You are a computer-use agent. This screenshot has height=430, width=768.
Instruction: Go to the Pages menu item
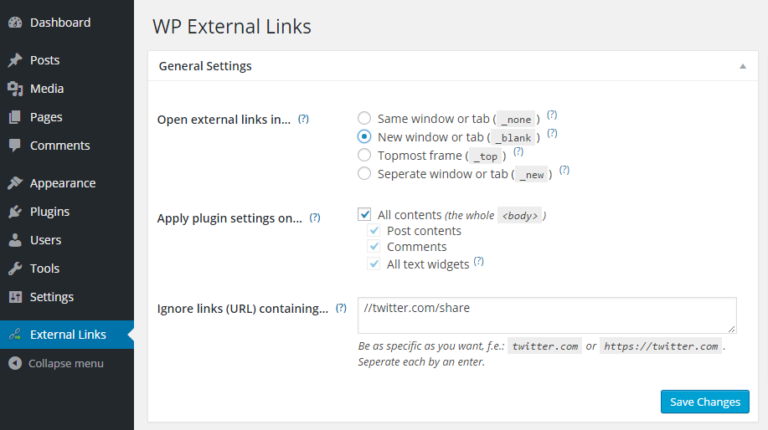46,117
